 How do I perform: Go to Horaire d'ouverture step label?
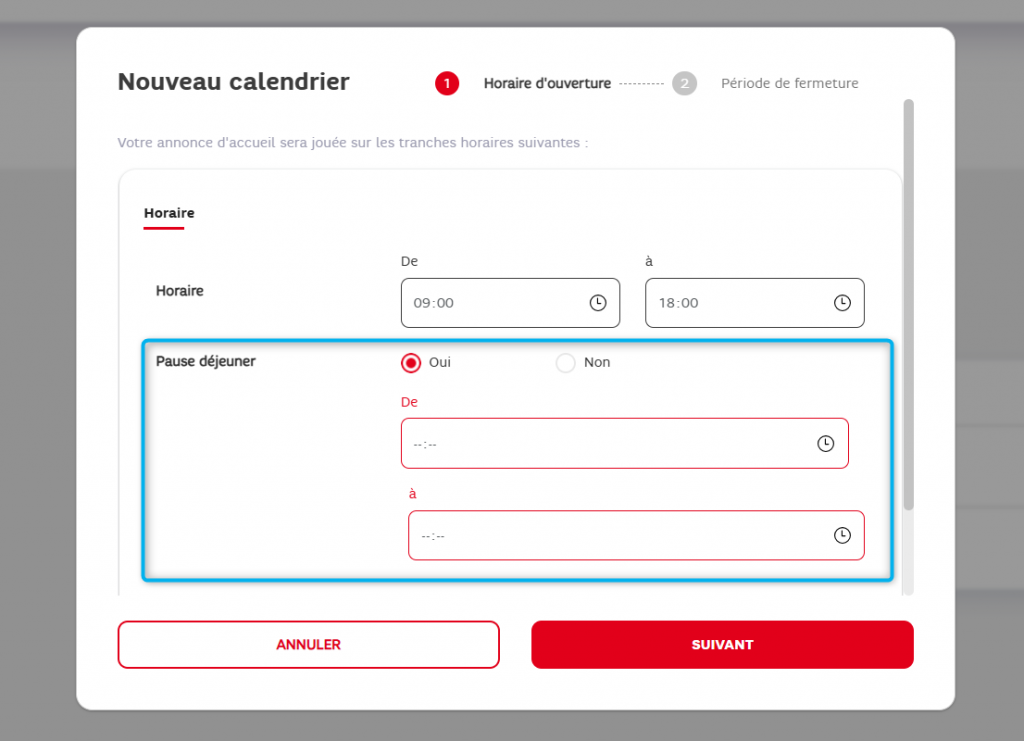point(547,84)
